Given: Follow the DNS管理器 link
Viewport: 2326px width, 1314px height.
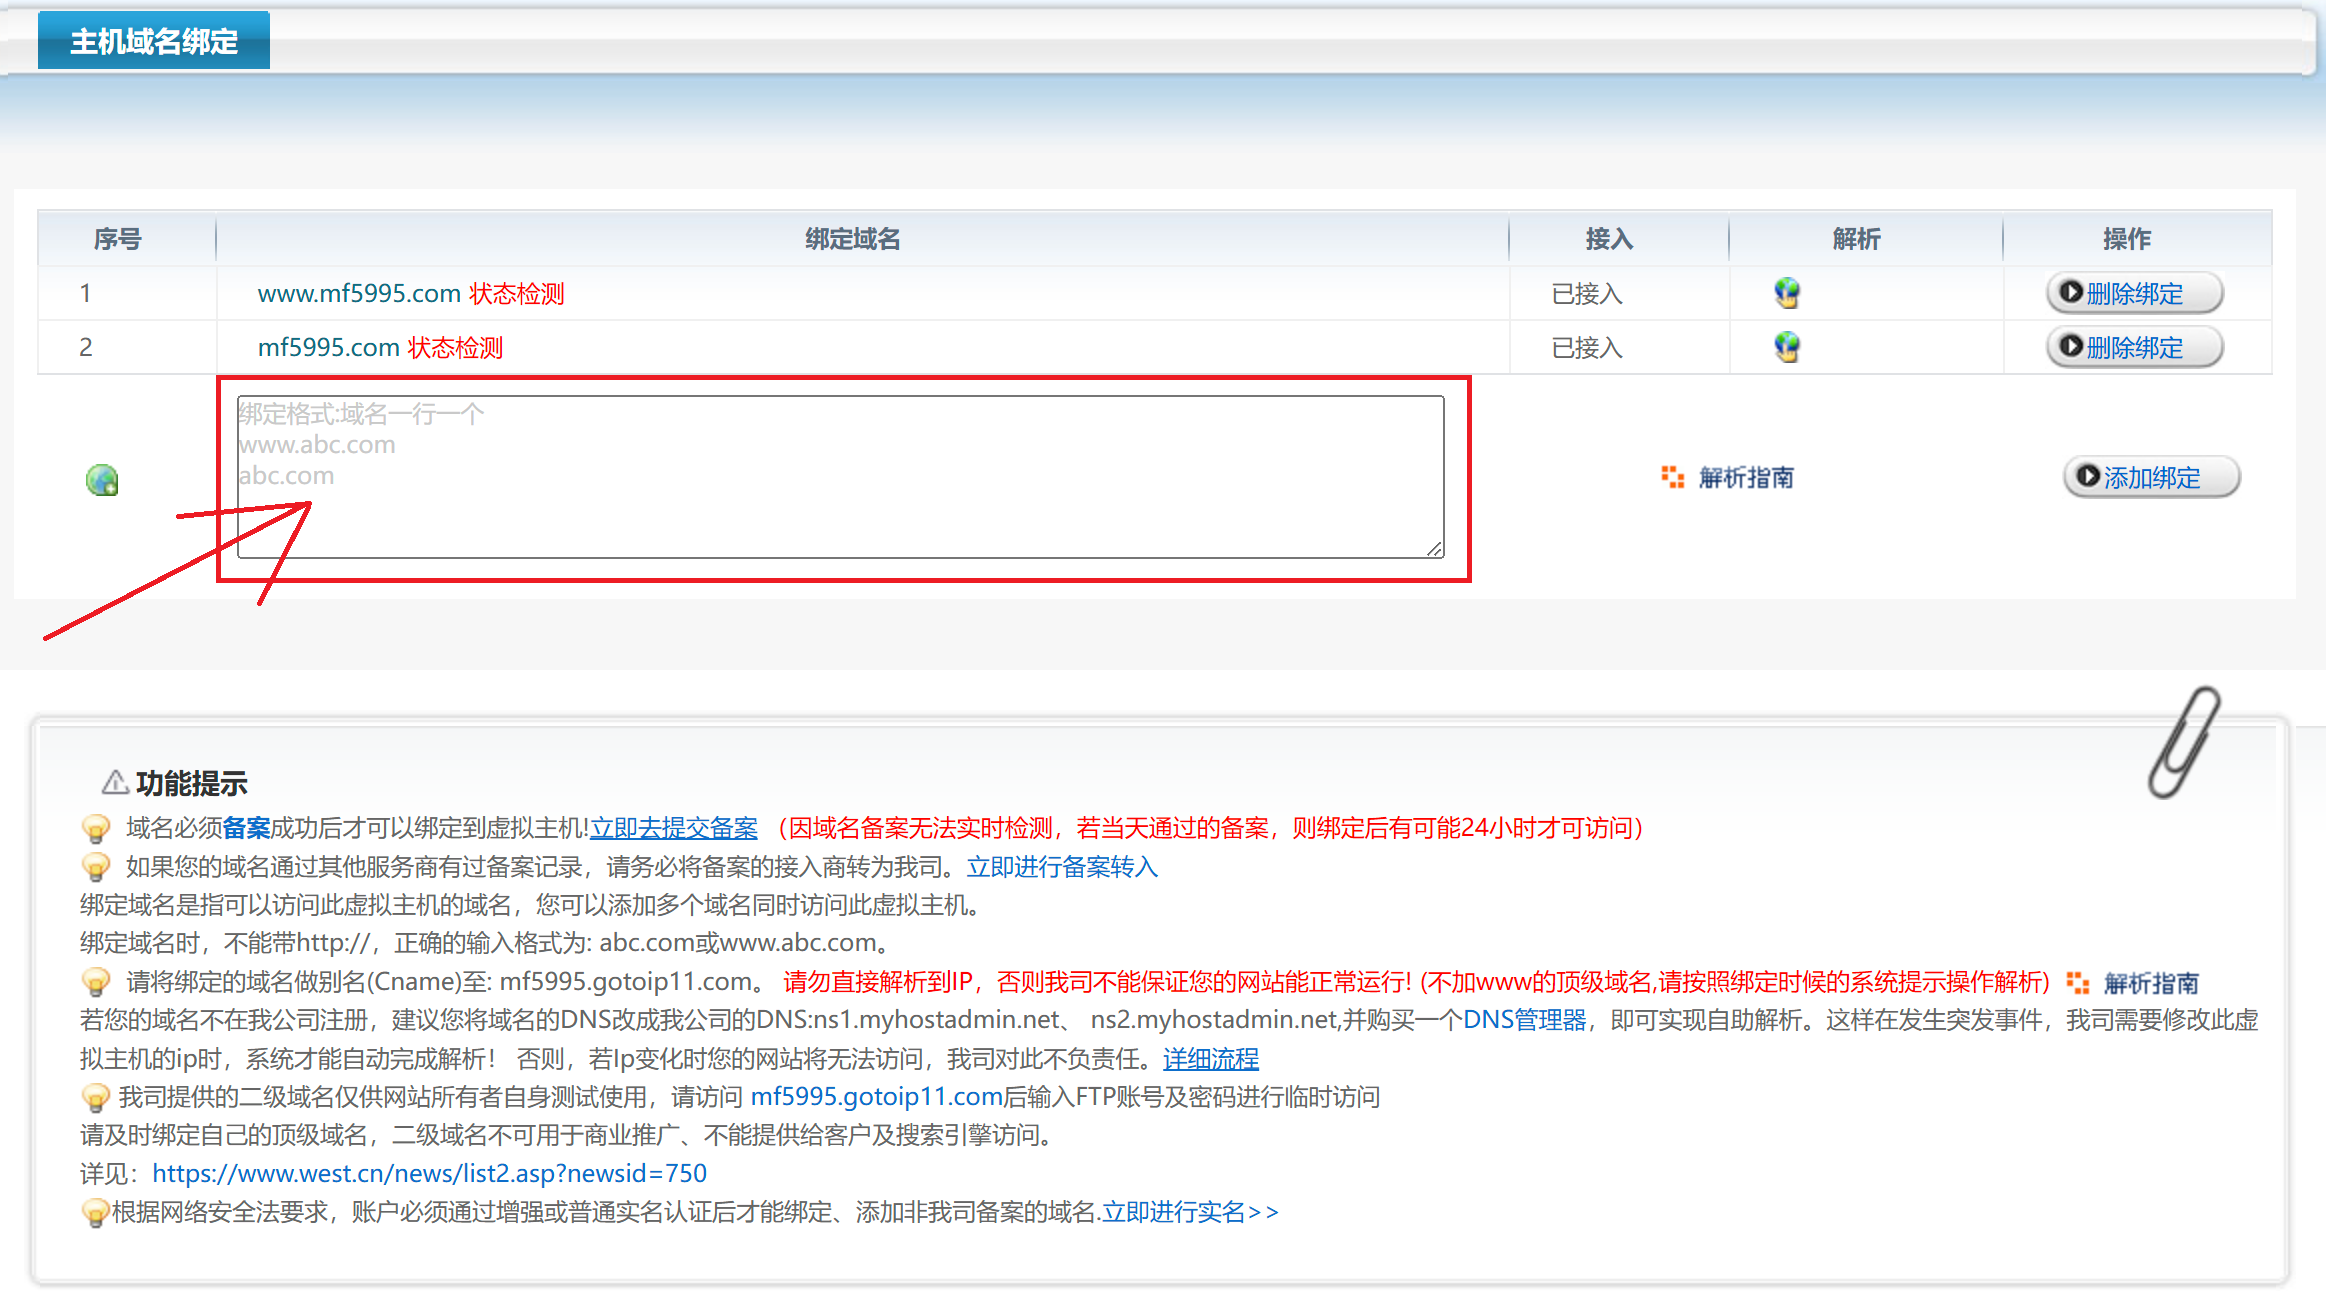Looking at the screenshot, I should click(x=1524, y=1020).
